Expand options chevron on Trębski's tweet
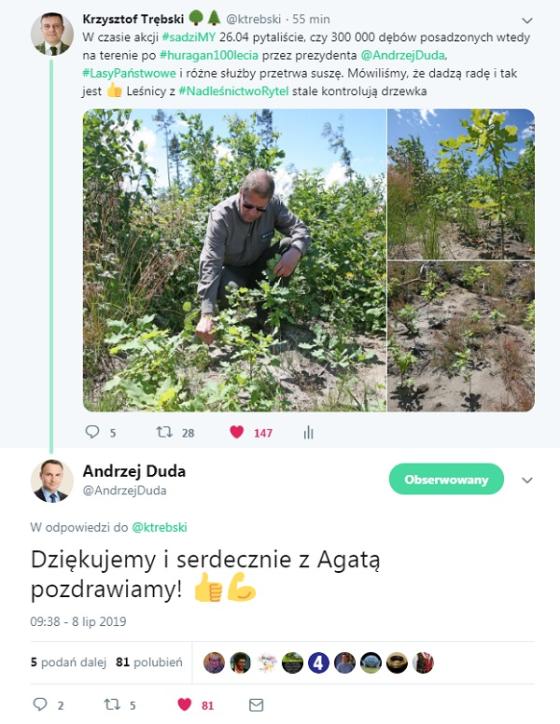Image resolution: width=560 pixels, height=724 pixels. (527, 20)
